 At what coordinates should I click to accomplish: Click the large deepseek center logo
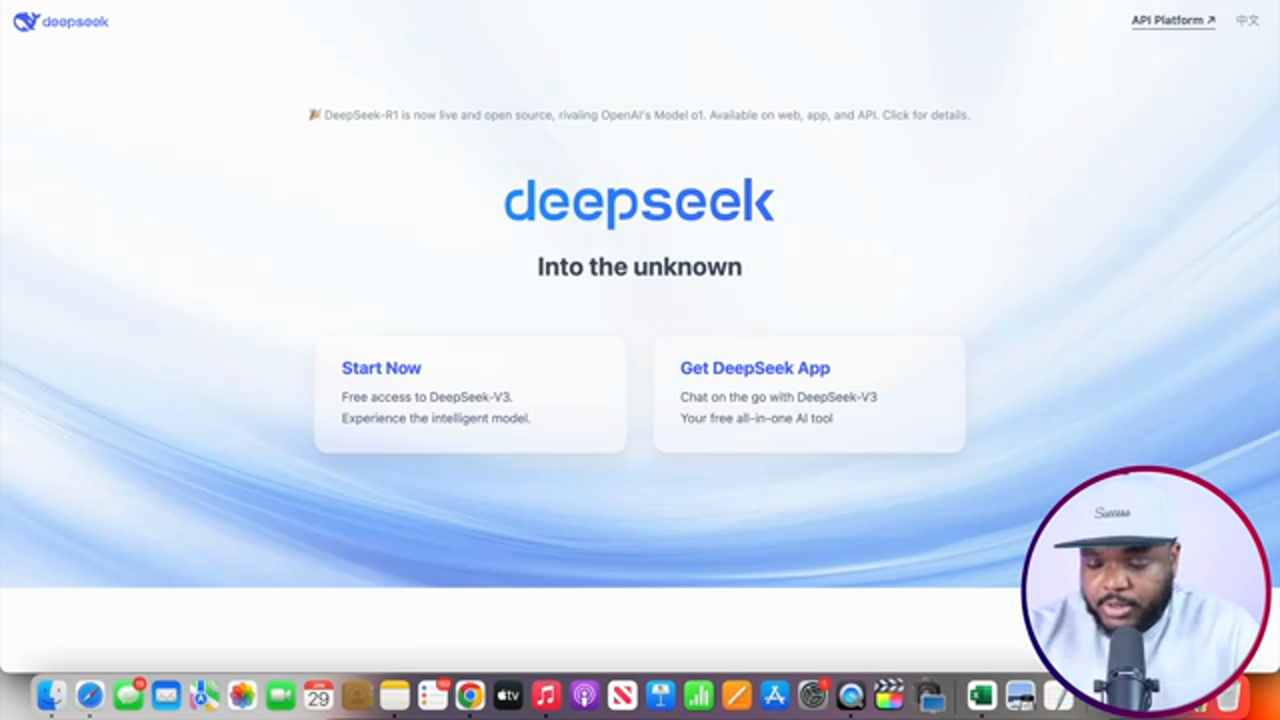tap(639, 203)
